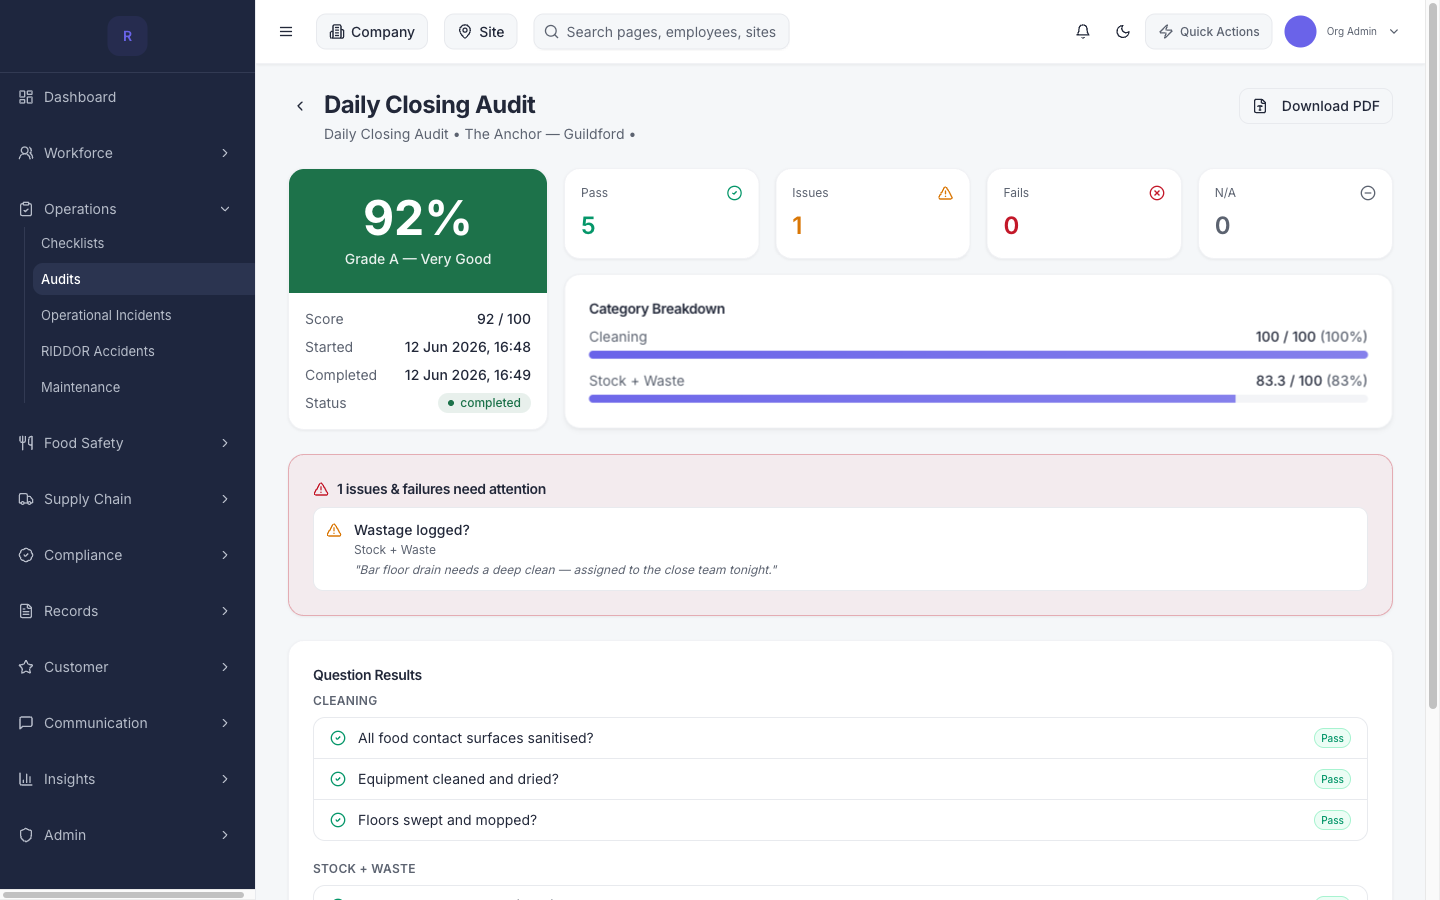Image resolution: width=1440 pixels, height=900 pixels.
Task: Click Pass badge on Equipment cleaned row
Action: (1332, 779)
